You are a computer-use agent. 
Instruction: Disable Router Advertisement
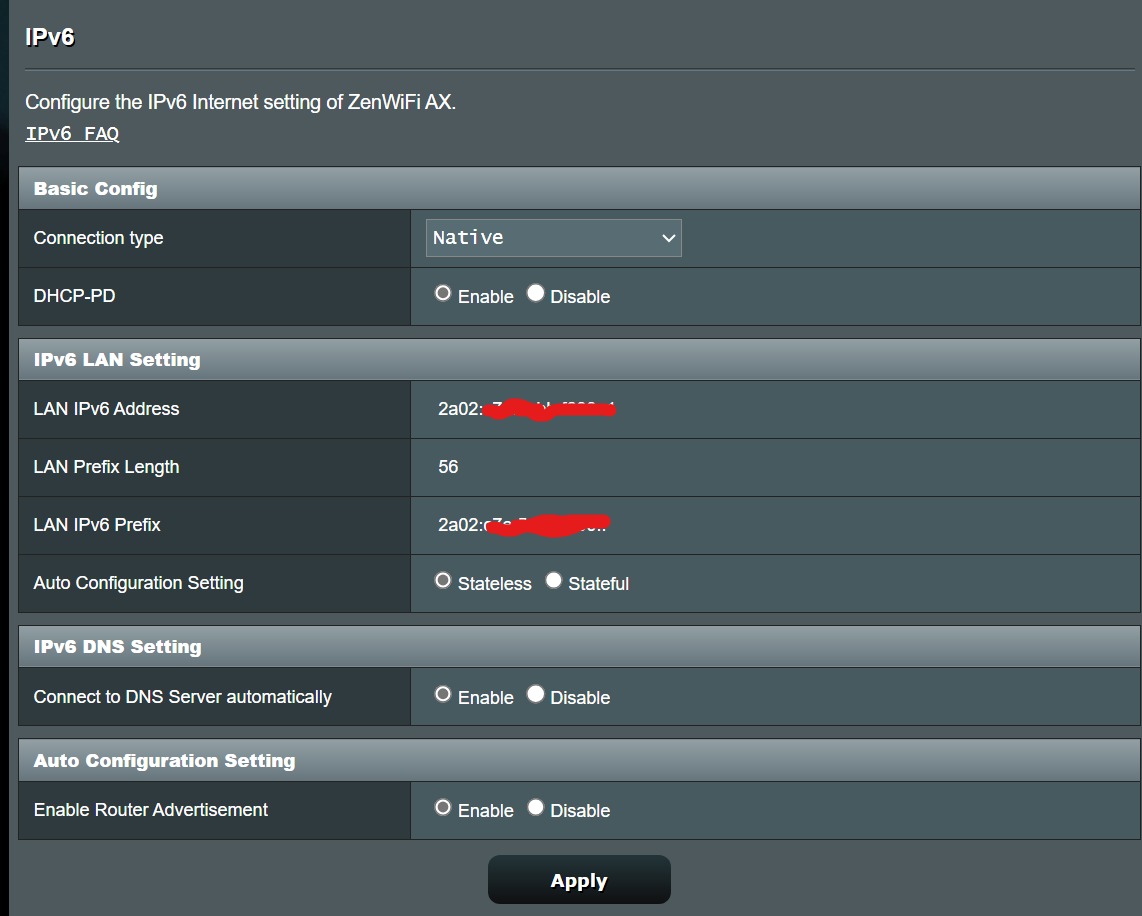535,807
